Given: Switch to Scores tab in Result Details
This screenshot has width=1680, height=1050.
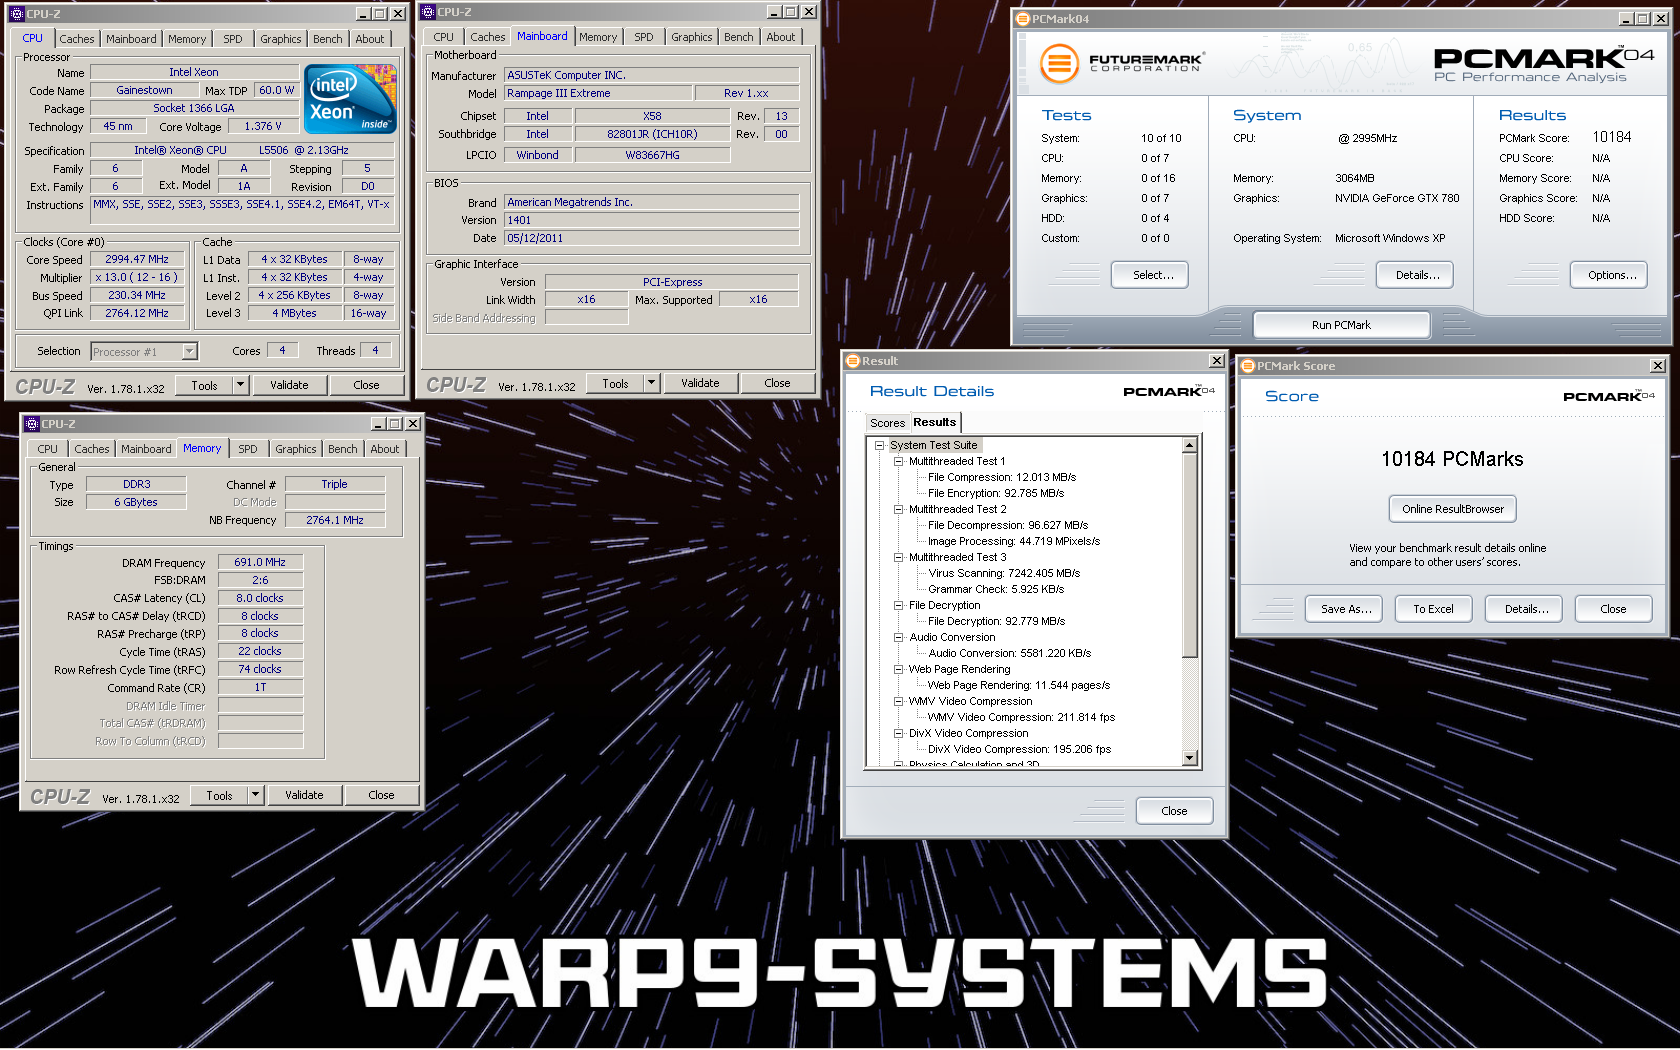Looking at the screenshot, I should pyautogui.click(x=887, y=423).
